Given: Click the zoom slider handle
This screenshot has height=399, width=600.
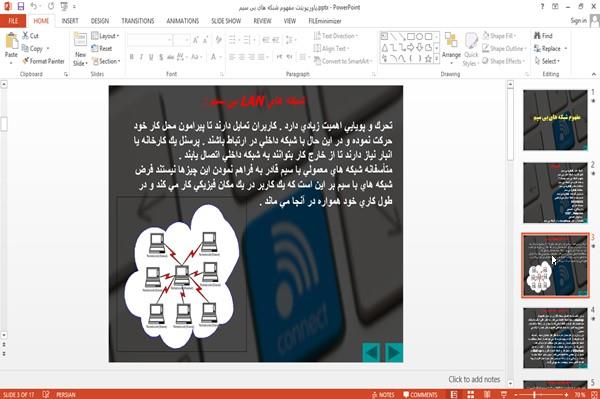Looking at the screenshot, I should [535, 395].
